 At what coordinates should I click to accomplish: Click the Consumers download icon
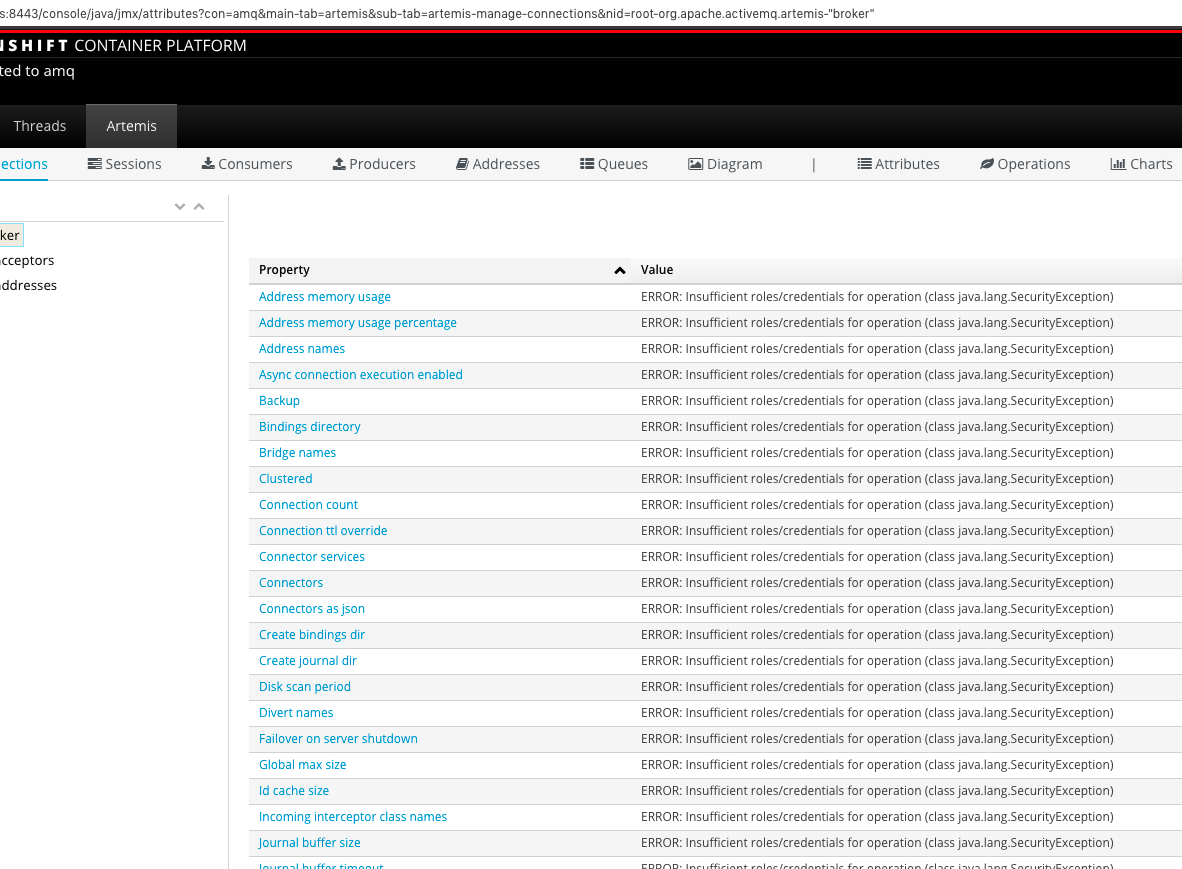[x=208, y=164]
